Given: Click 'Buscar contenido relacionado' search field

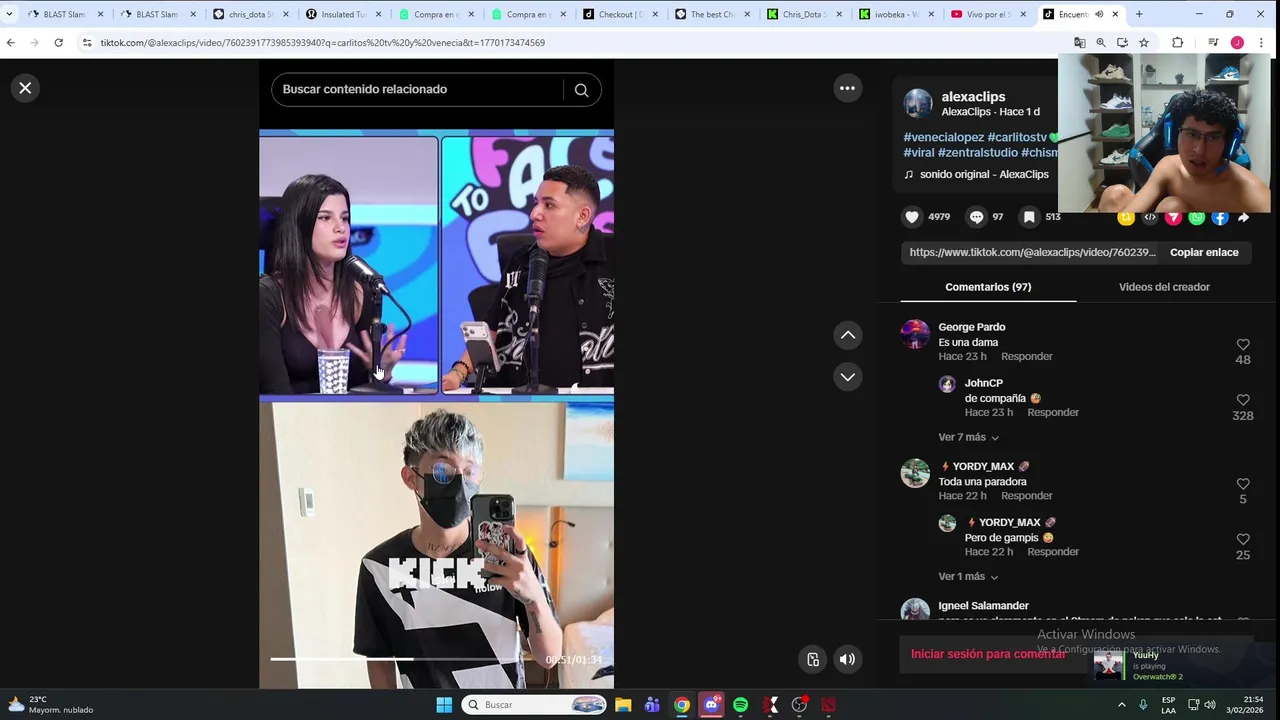Looking at the screenshot, I should point(420,90).
